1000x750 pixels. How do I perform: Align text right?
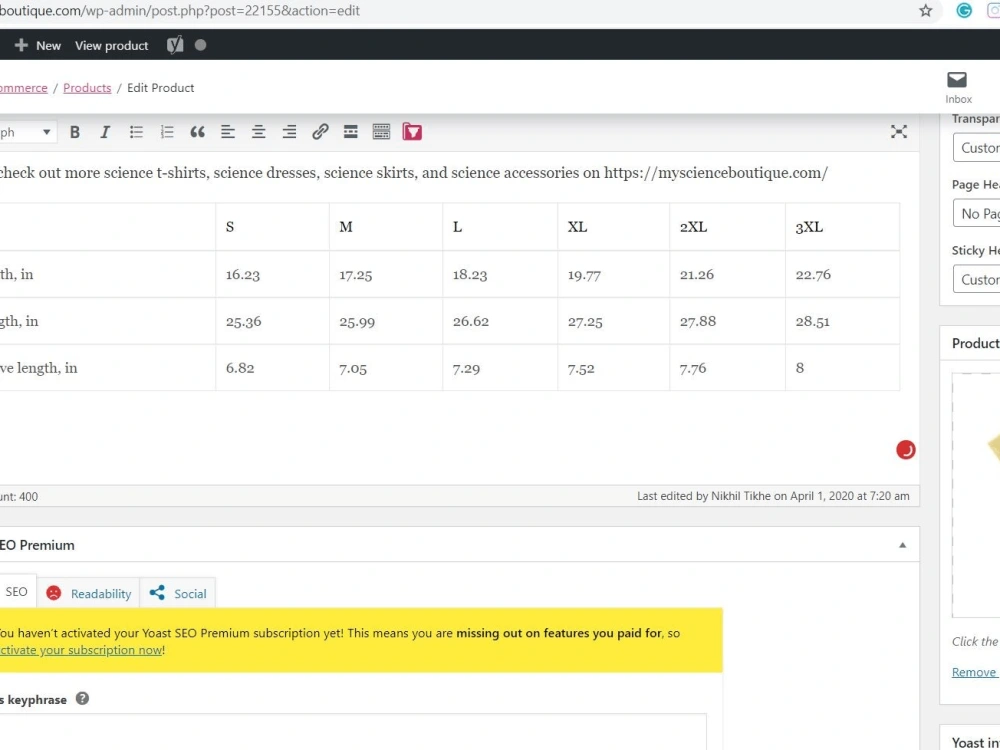289,132
